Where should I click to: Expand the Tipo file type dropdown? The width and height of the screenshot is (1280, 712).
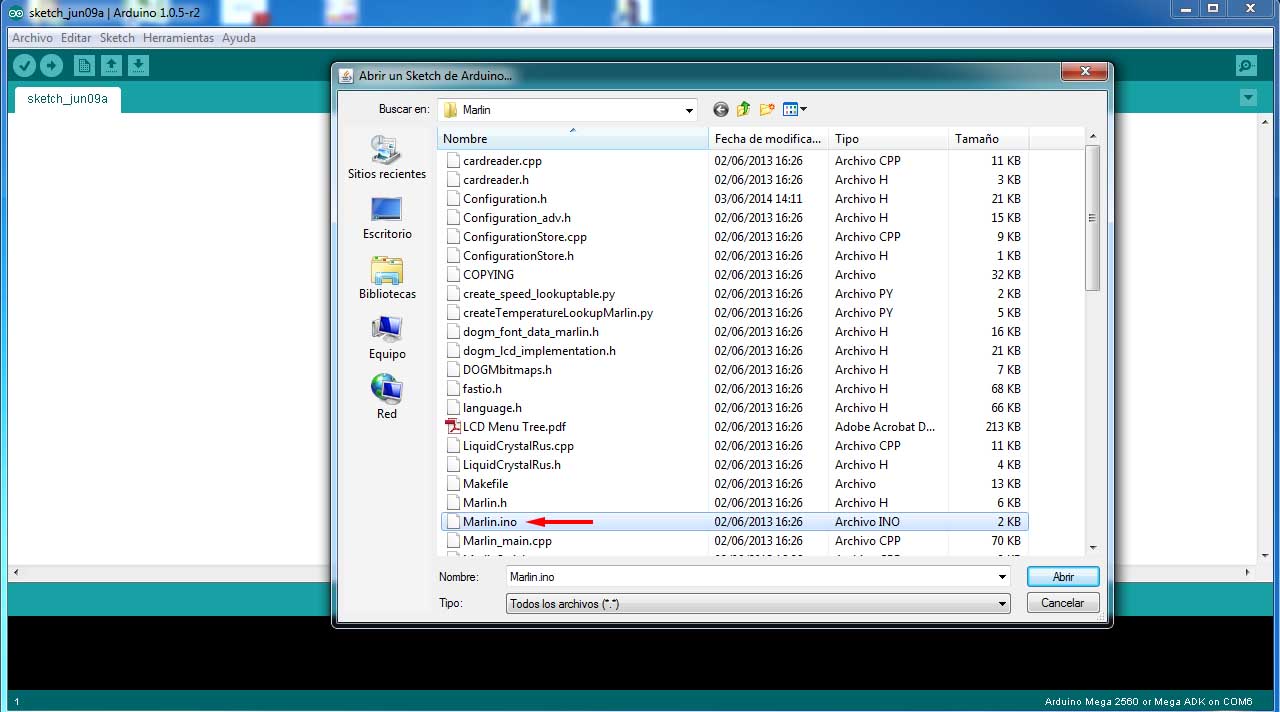1002,604
